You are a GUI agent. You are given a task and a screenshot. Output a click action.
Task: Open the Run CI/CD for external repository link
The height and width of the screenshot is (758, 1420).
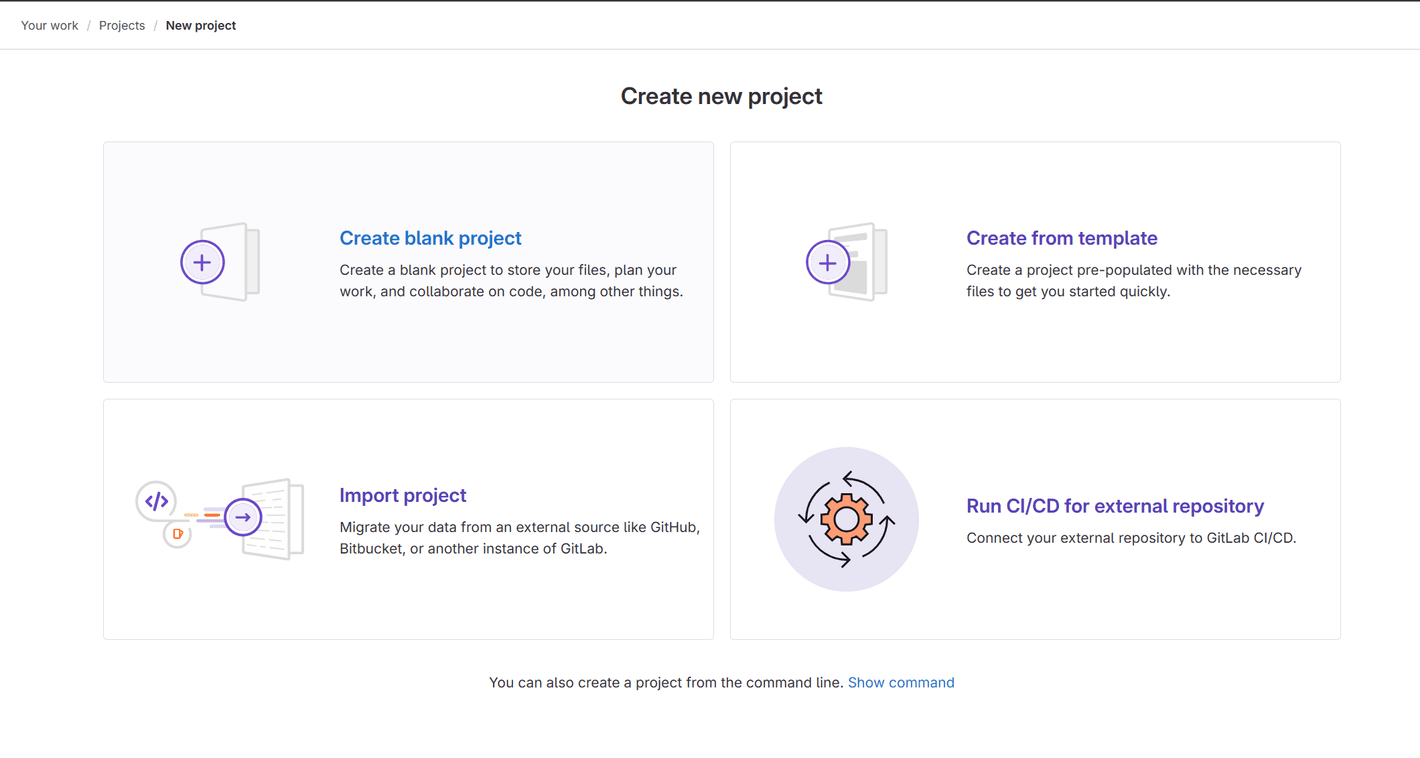coord(1114,506)
